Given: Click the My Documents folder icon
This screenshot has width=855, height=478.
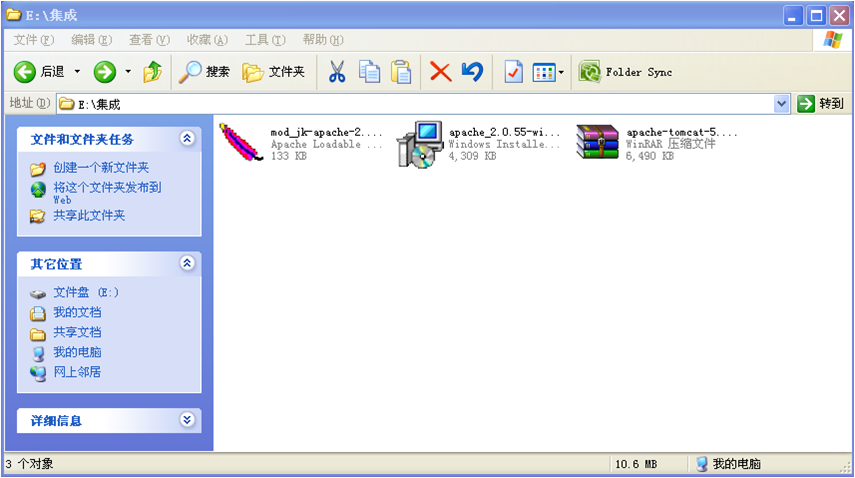Looking at the screenshot, I should click(x=38, y=313).
